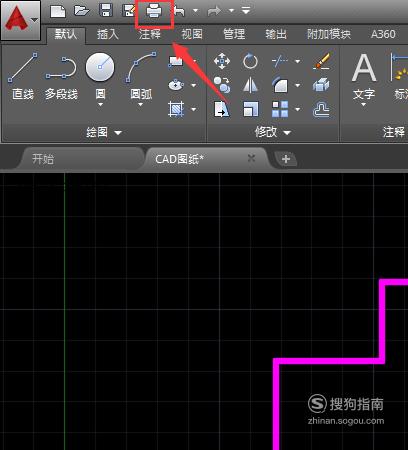Select the Mirror tool
Image resolution: width=408 pixels, height=450 pixels.
coord(250,85)
